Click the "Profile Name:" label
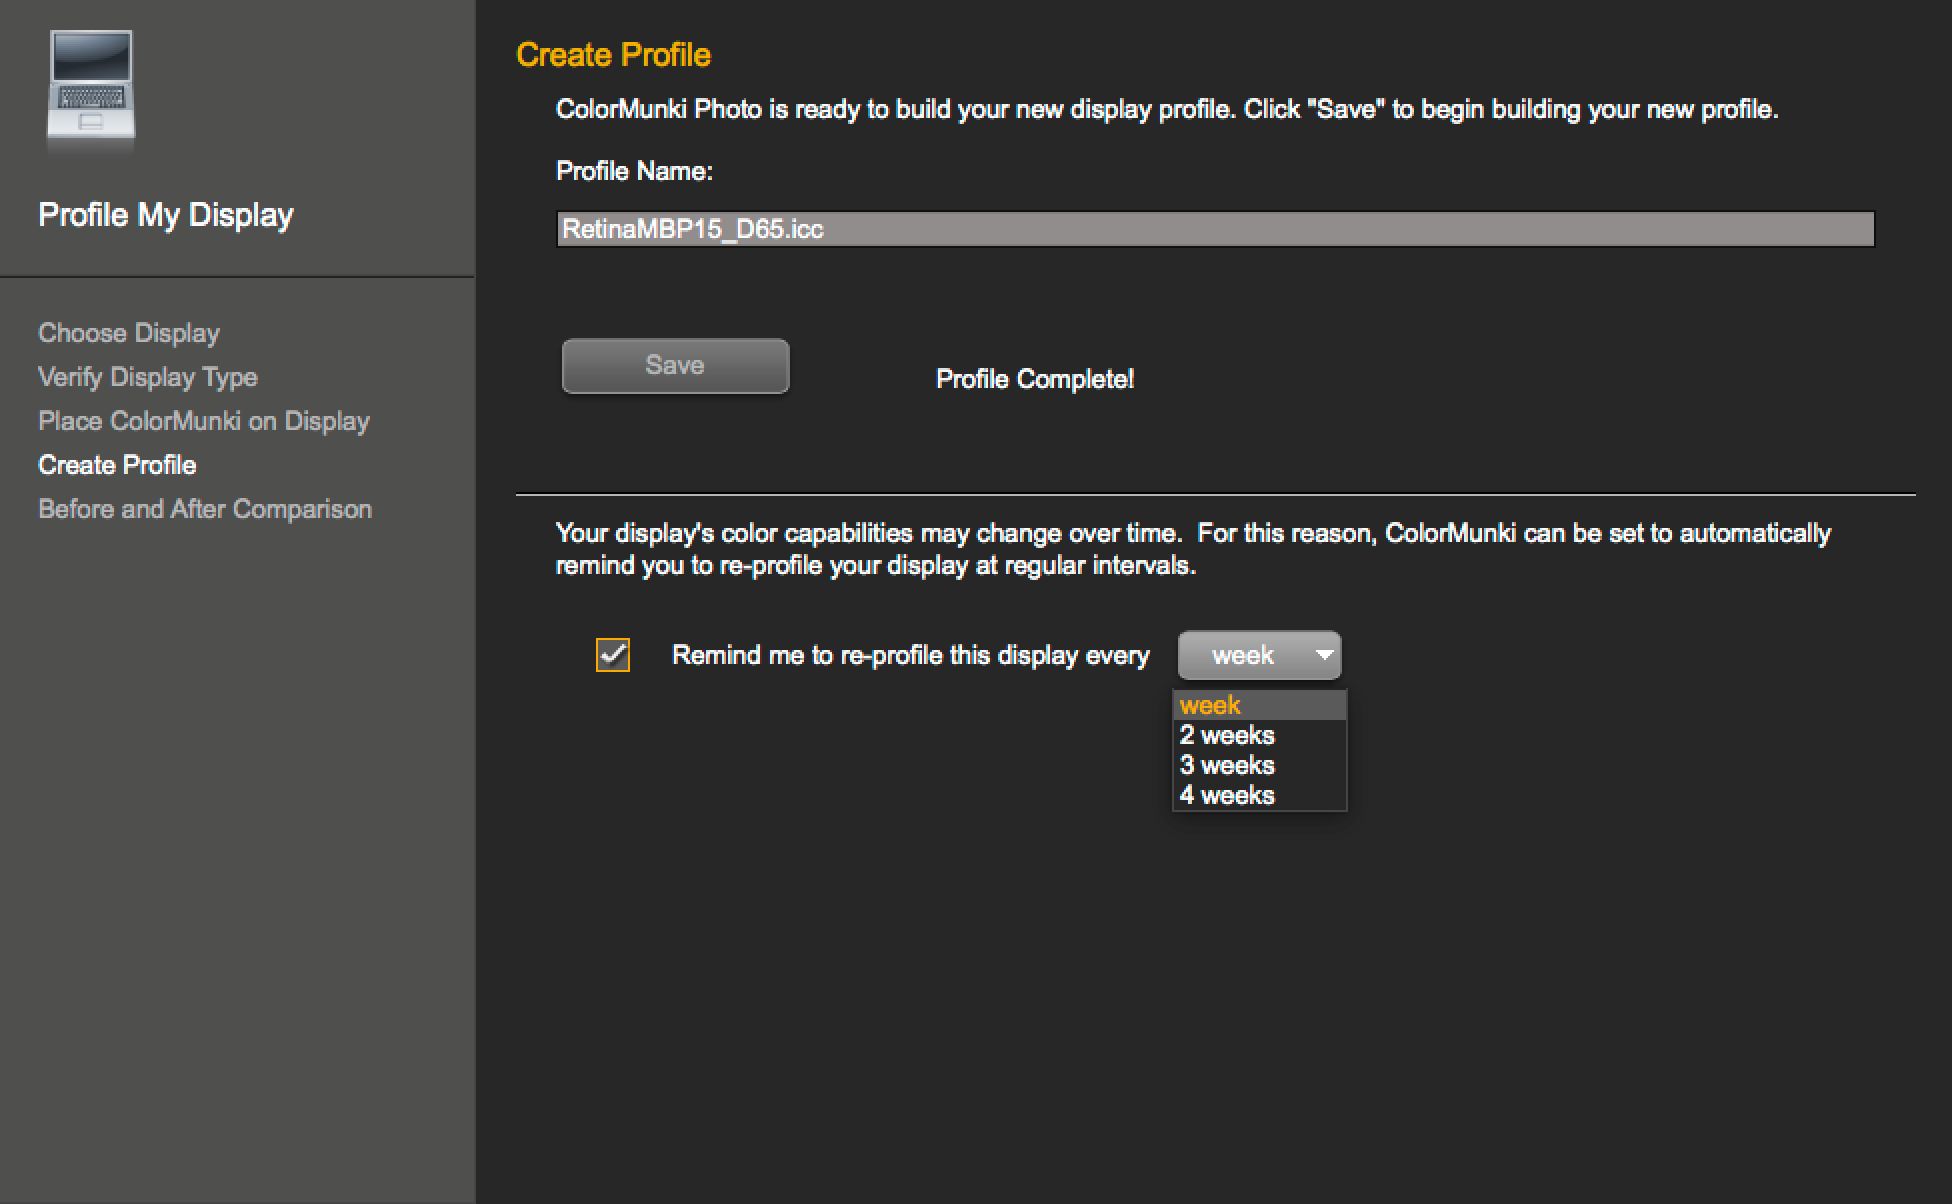 tap(634, 171)
